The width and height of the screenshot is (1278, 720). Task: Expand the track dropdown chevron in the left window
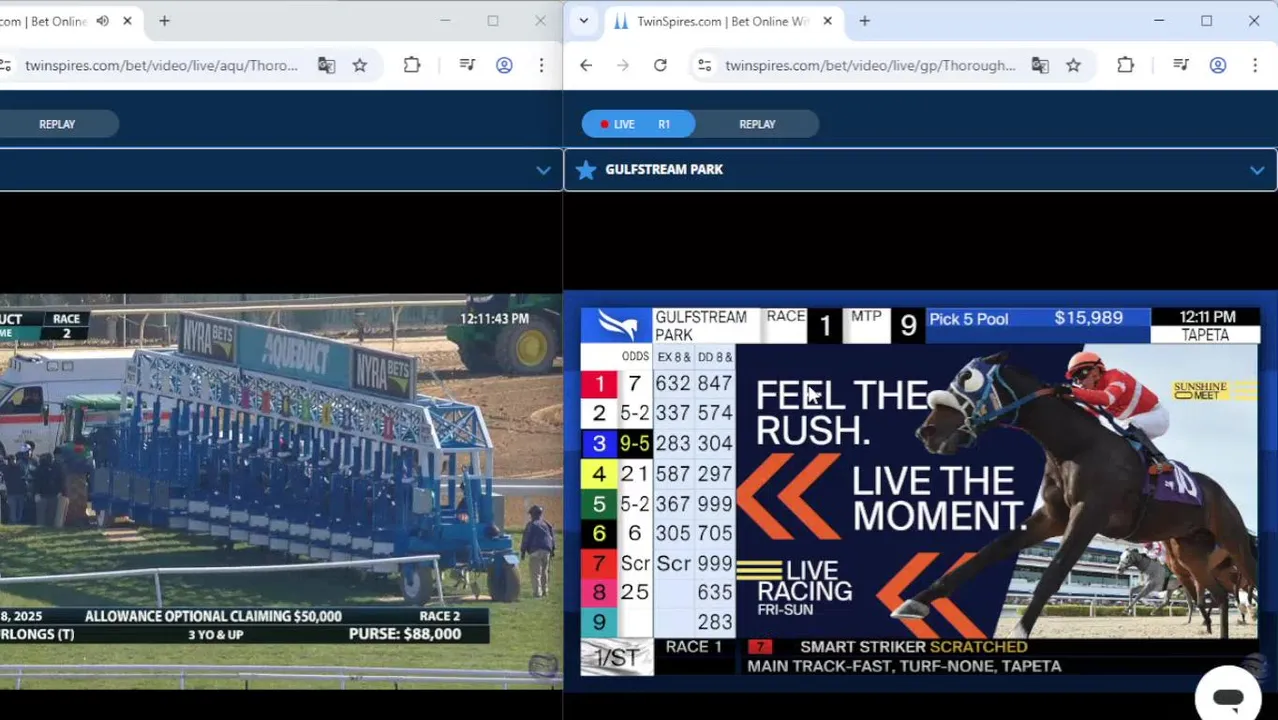(x=543, y=170)
